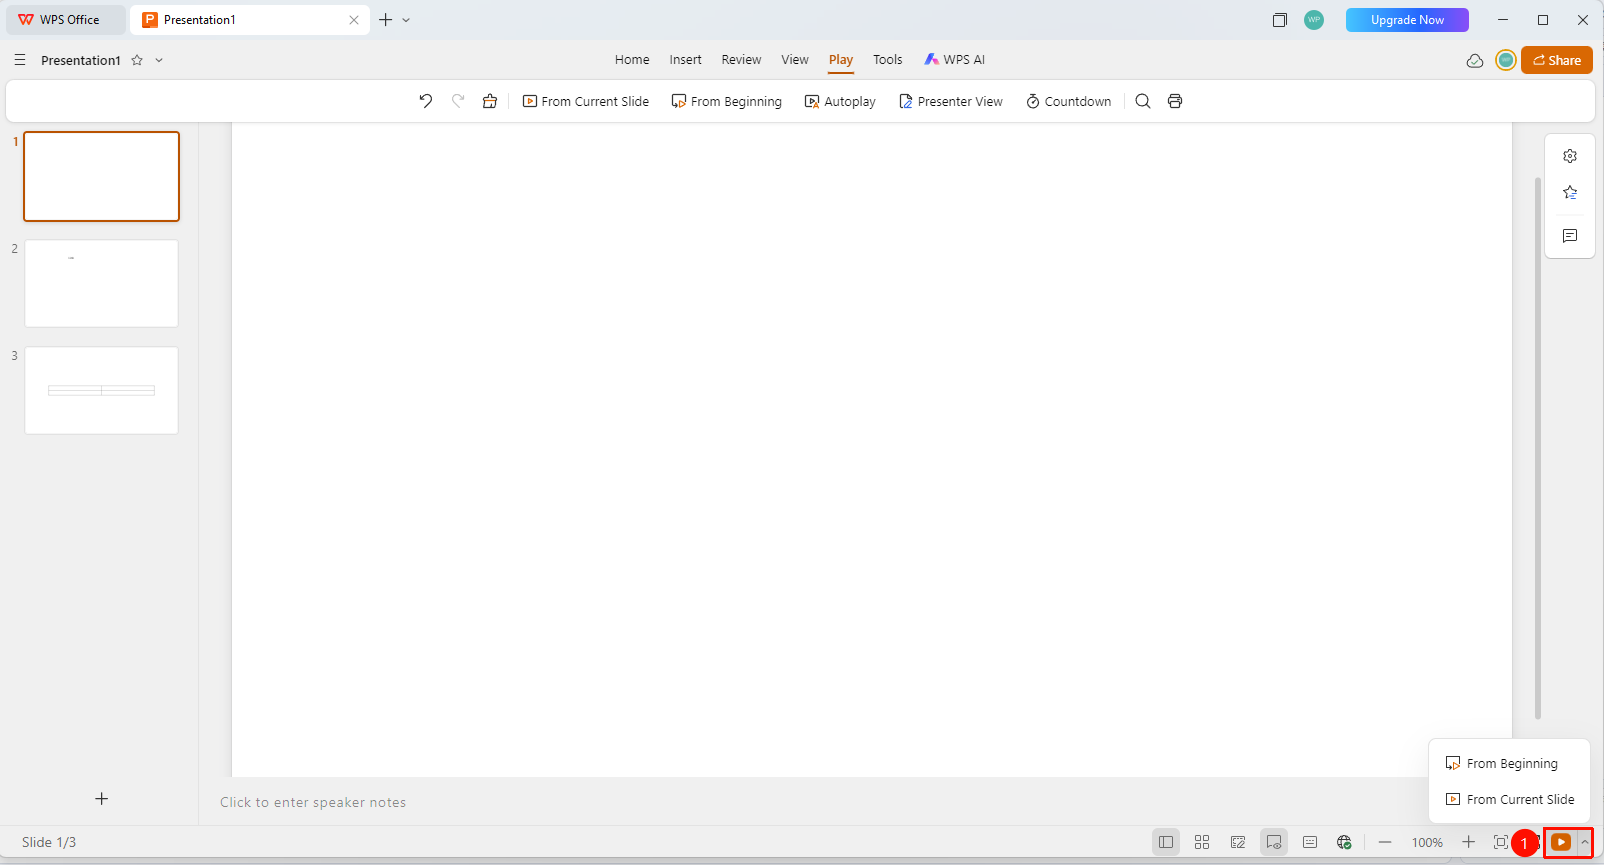The width and height of the screenshot is (1604, 865).
Task: Open the settings gear in the right sidebar
Action: tap(1570, 156)
